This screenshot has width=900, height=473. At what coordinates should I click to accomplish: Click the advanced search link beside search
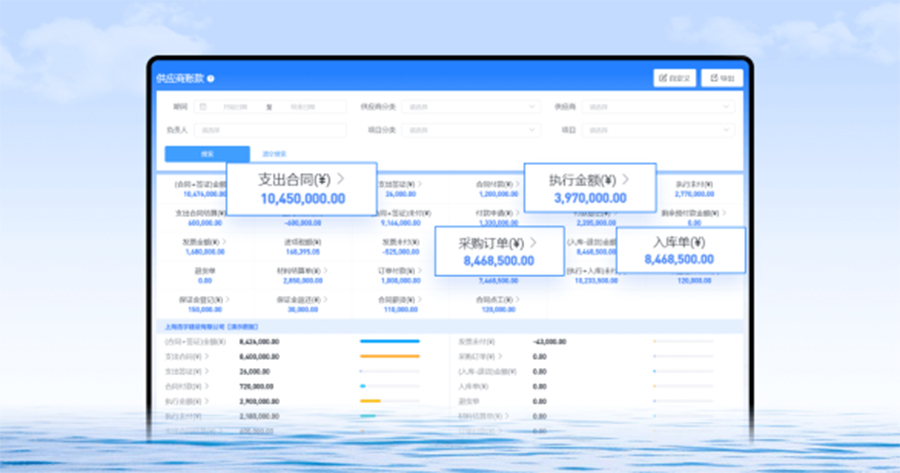point(274,154)
